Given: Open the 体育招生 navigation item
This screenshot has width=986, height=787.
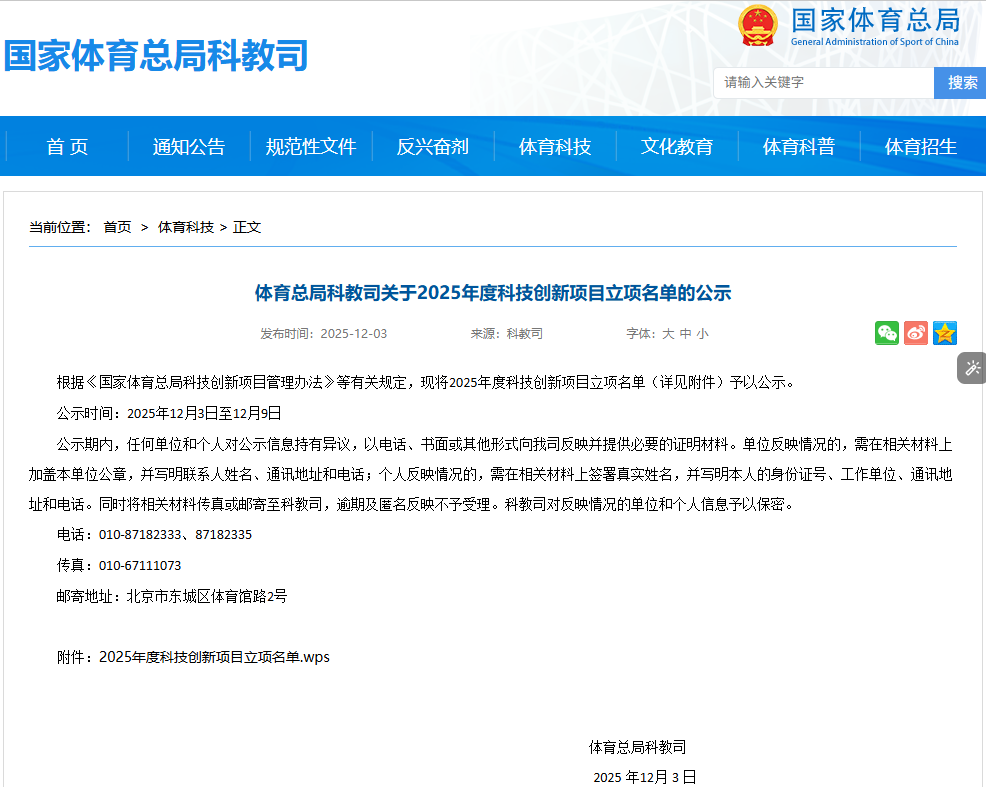Looking at the screenshot, I should (x=921, y=147).
